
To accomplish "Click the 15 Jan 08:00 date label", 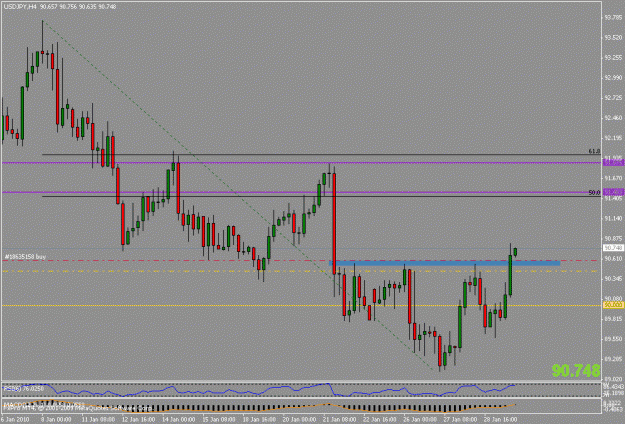I will tap(219, 420).
